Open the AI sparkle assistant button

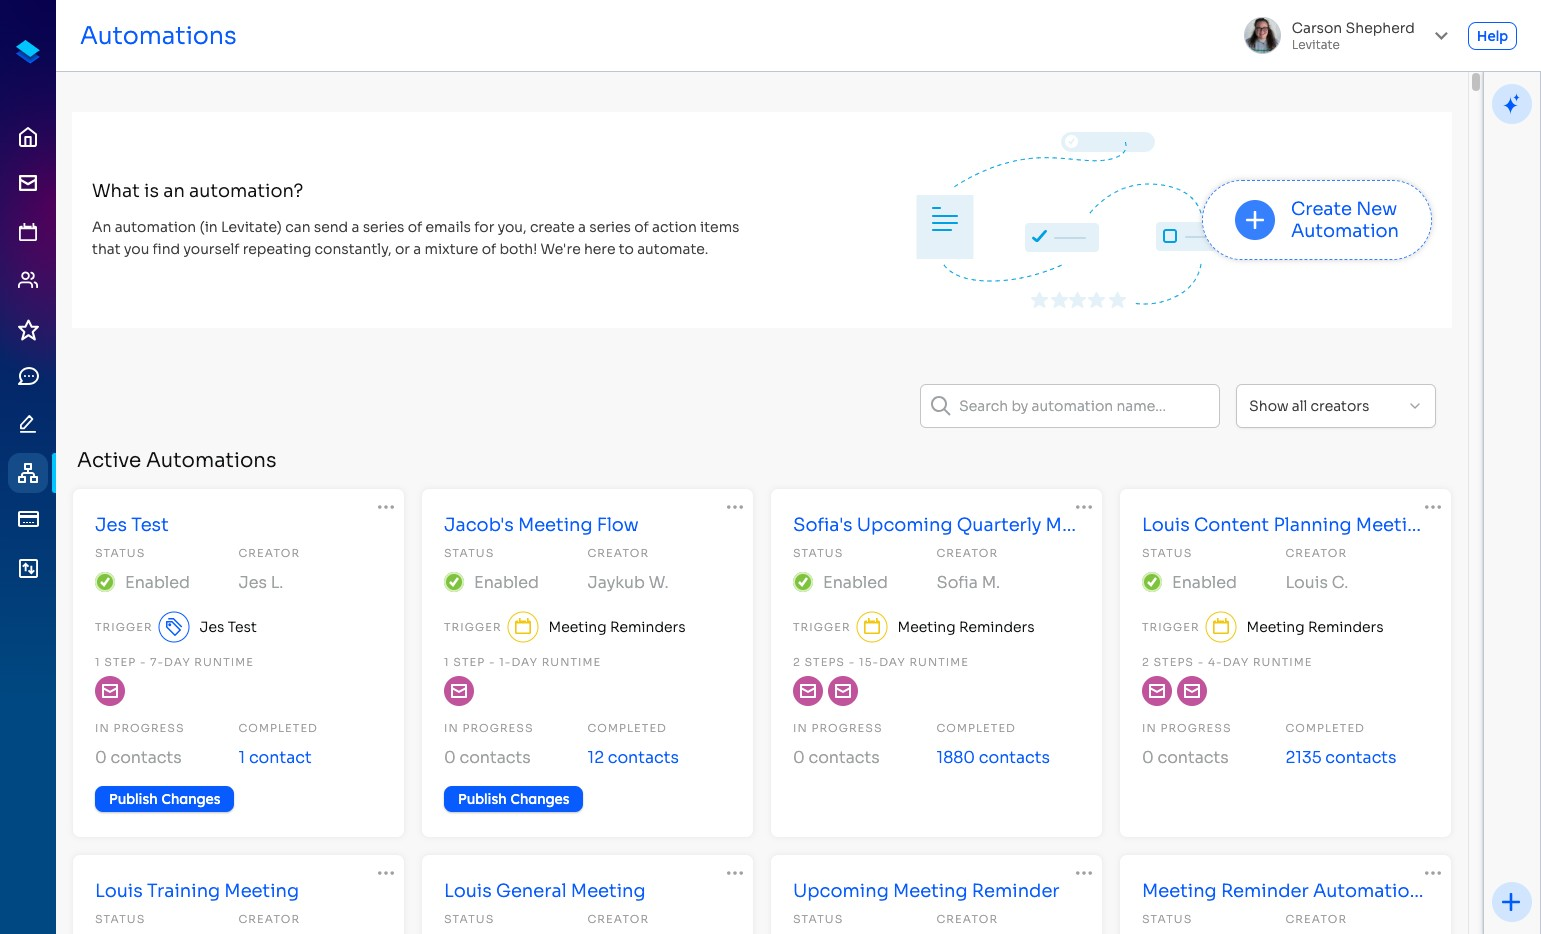pyautogui.click(x=1511, y=103)
